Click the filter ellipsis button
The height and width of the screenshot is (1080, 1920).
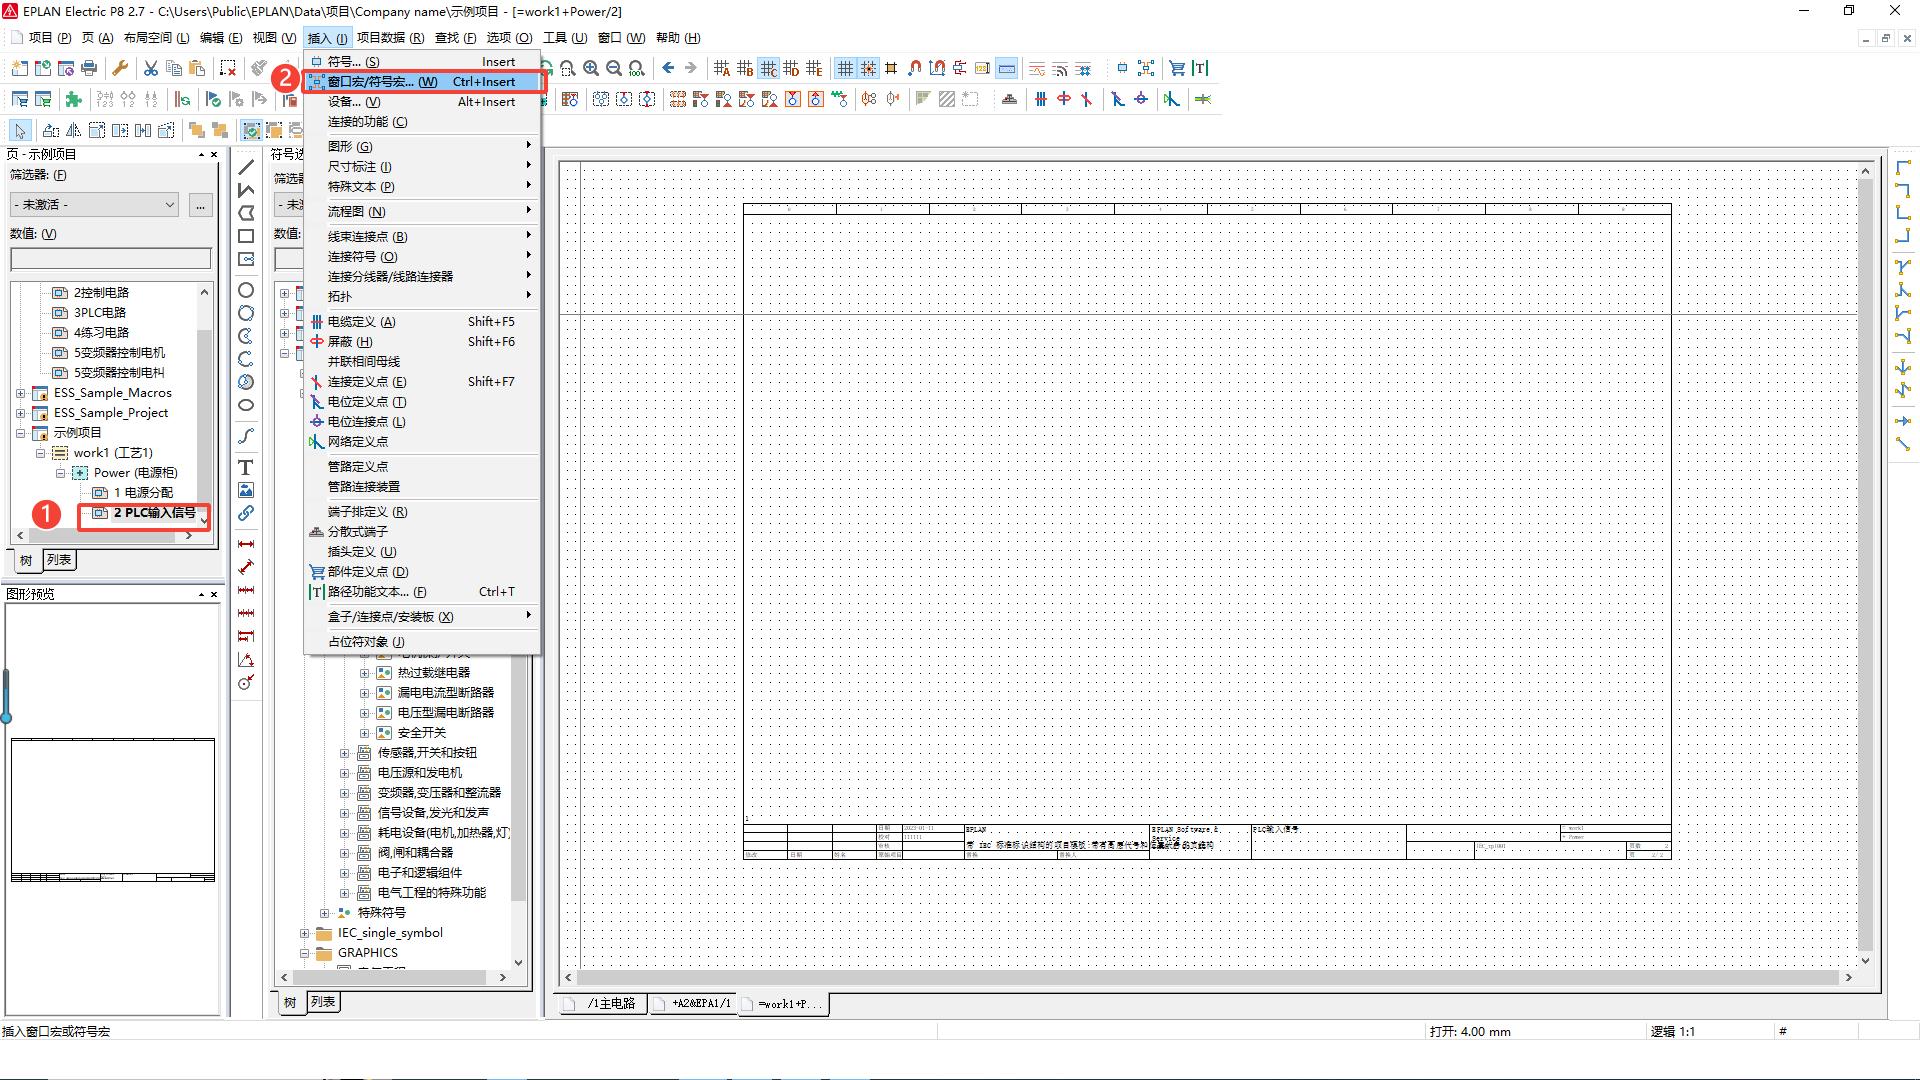tap(200, 204)
